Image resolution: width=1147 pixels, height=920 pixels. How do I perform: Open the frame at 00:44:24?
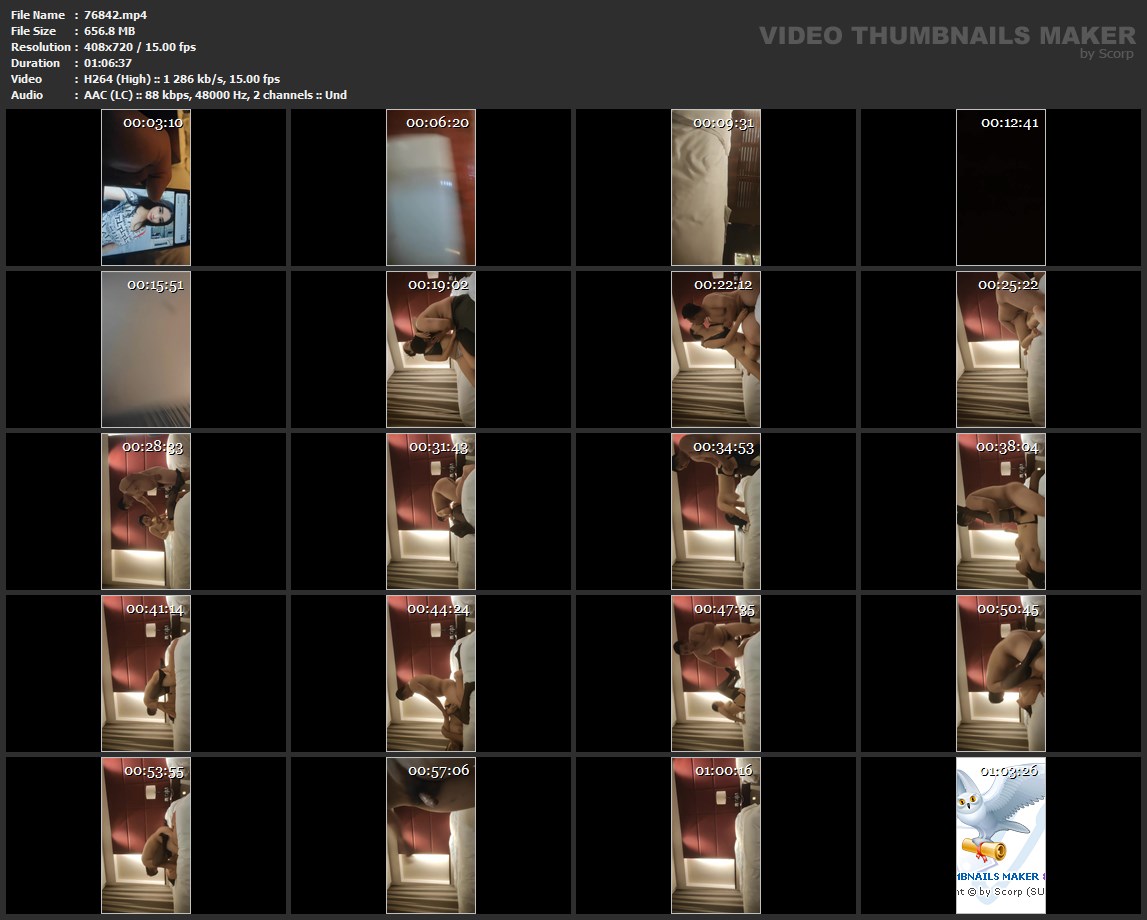[x=431, y=673]
